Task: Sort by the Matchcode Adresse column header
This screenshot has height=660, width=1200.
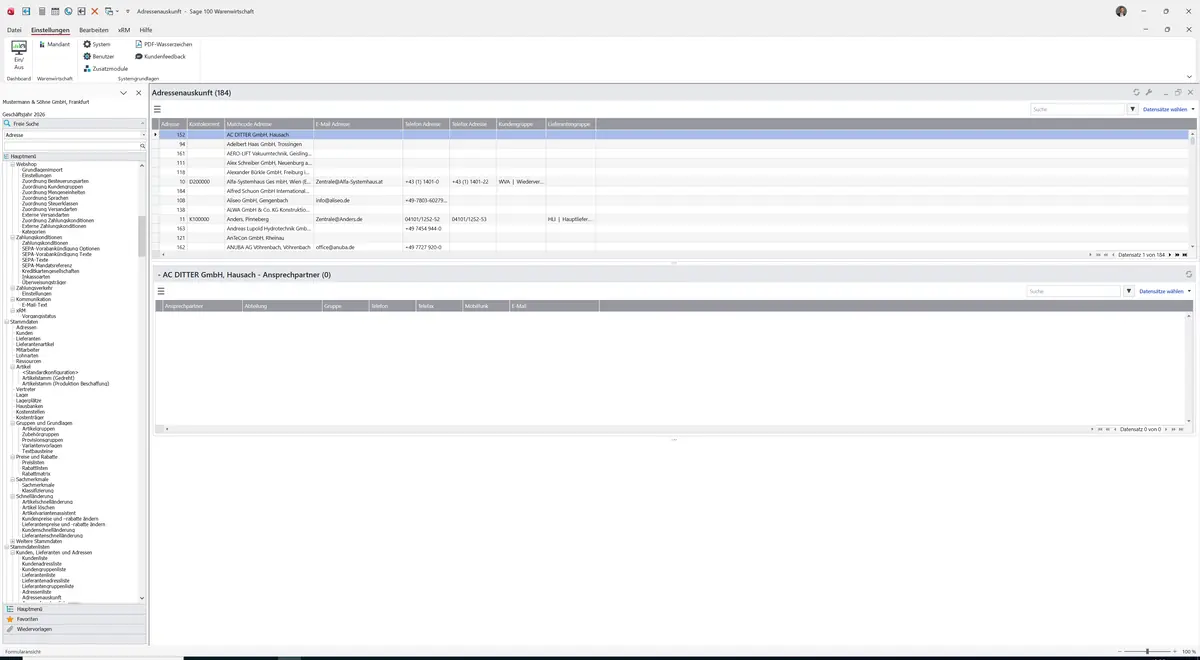Action: click(269, 124)
